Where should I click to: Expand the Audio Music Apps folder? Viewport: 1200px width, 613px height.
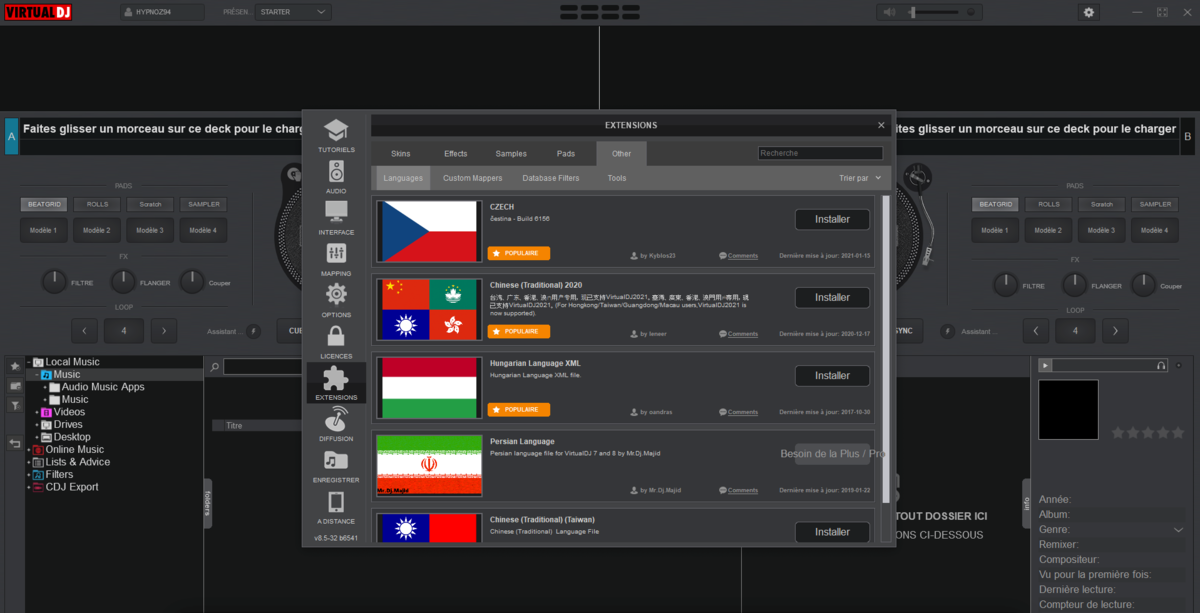(x=45, y=387)
